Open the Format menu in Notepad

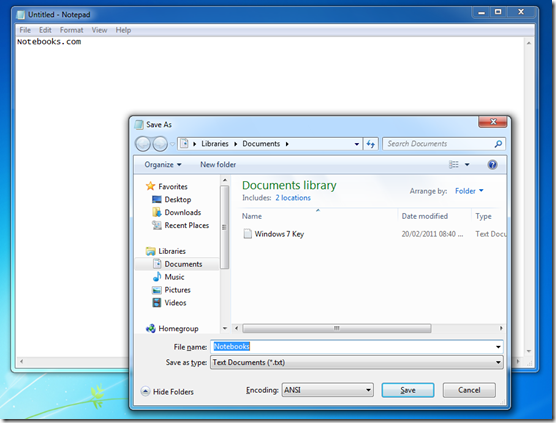(x=71, y=30)
